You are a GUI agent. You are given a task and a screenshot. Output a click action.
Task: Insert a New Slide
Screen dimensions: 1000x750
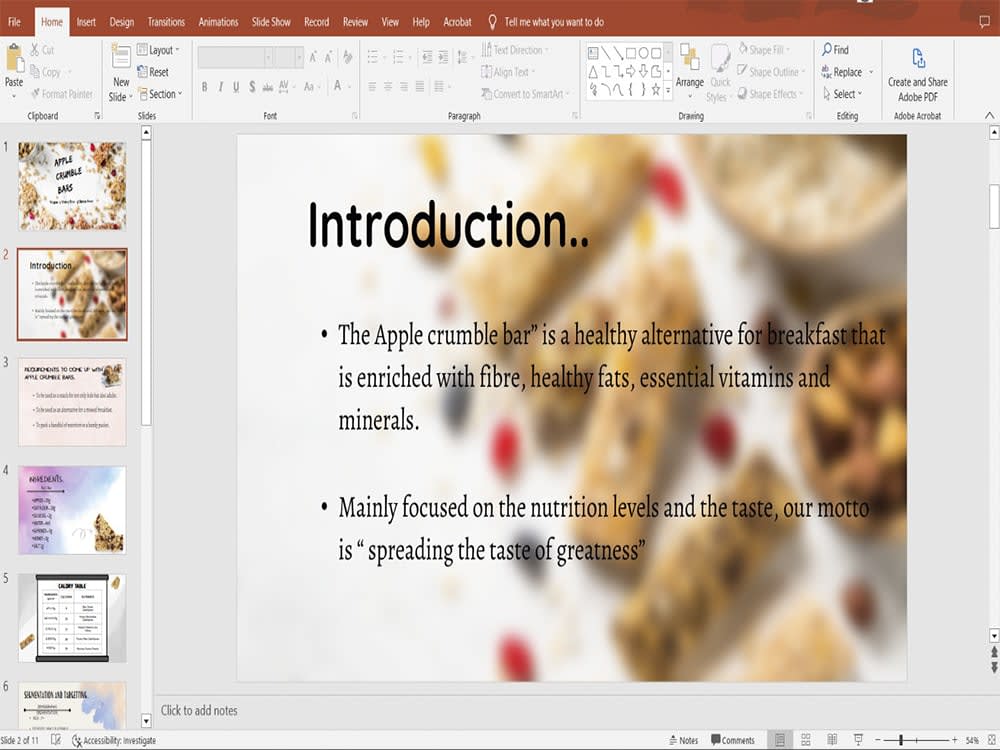tap(121, 73)
